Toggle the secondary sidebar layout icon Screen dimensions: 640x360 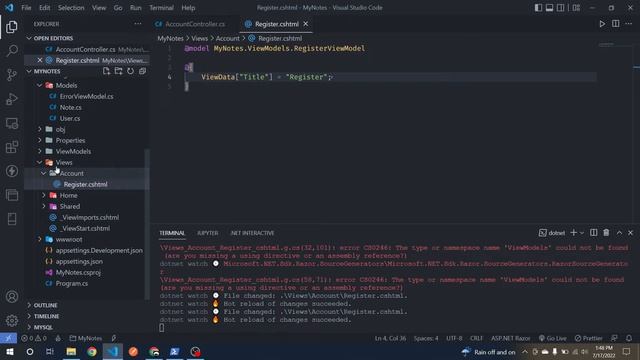pyautogui.click(x=561, y=7)
